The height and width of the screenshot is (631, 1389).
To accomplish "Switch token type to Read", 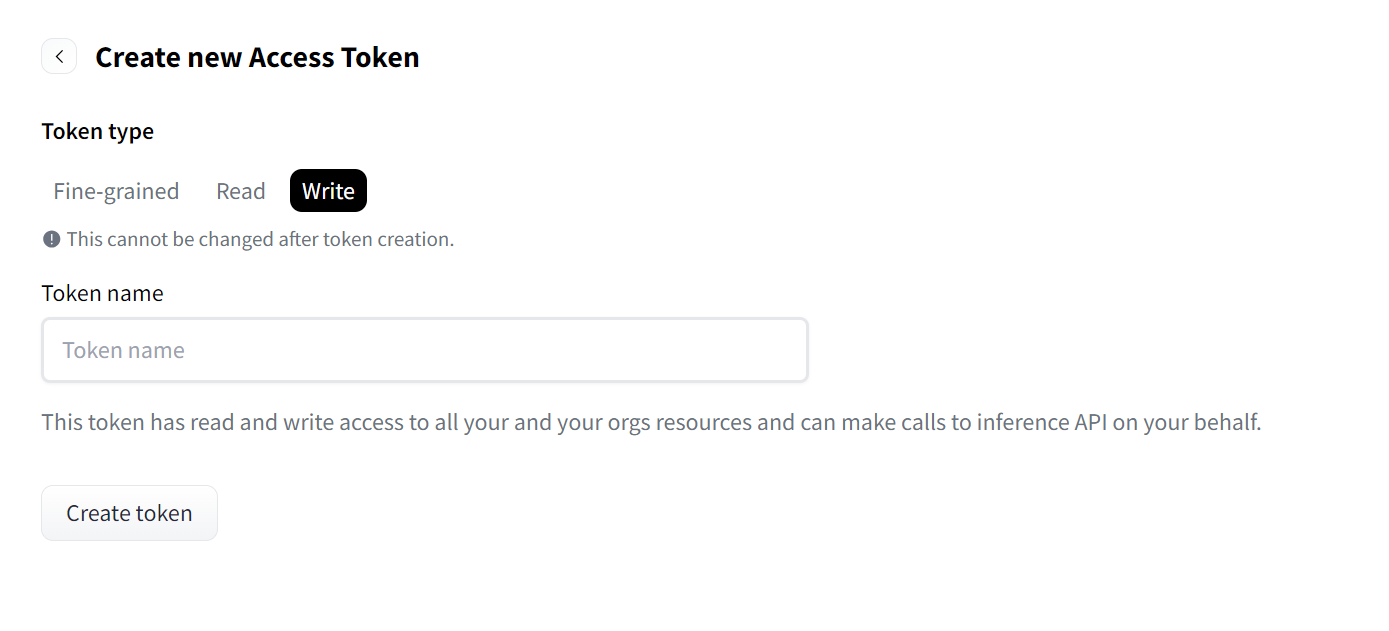I will click(x=240, y=191).
